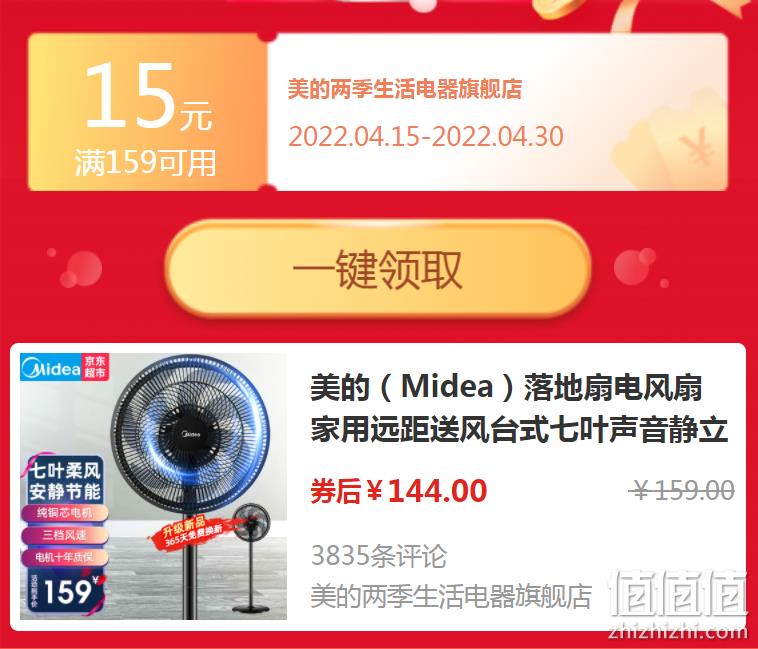The image size is (758, 649).
Task: Click the 京东超市 red badge
Action: (95, 367)
